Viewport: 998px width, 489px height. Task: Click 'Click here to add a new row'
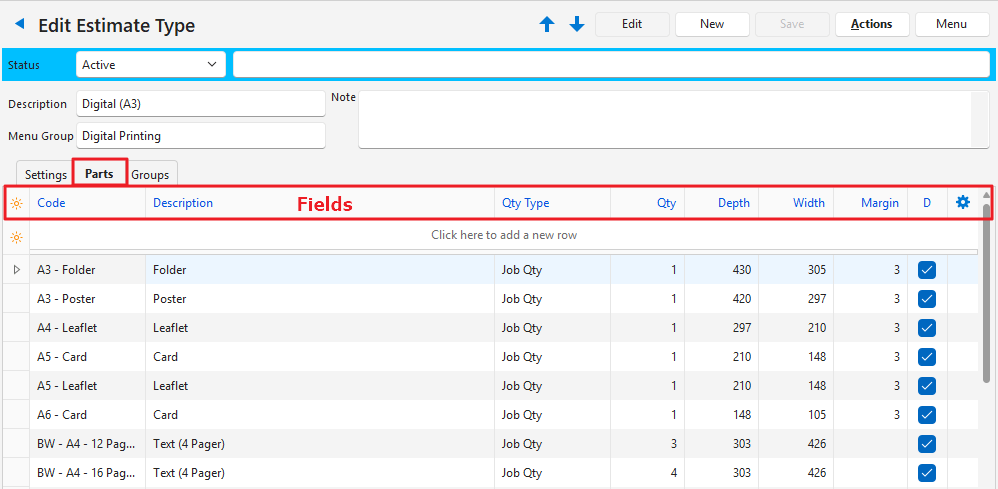click(504, 235)
